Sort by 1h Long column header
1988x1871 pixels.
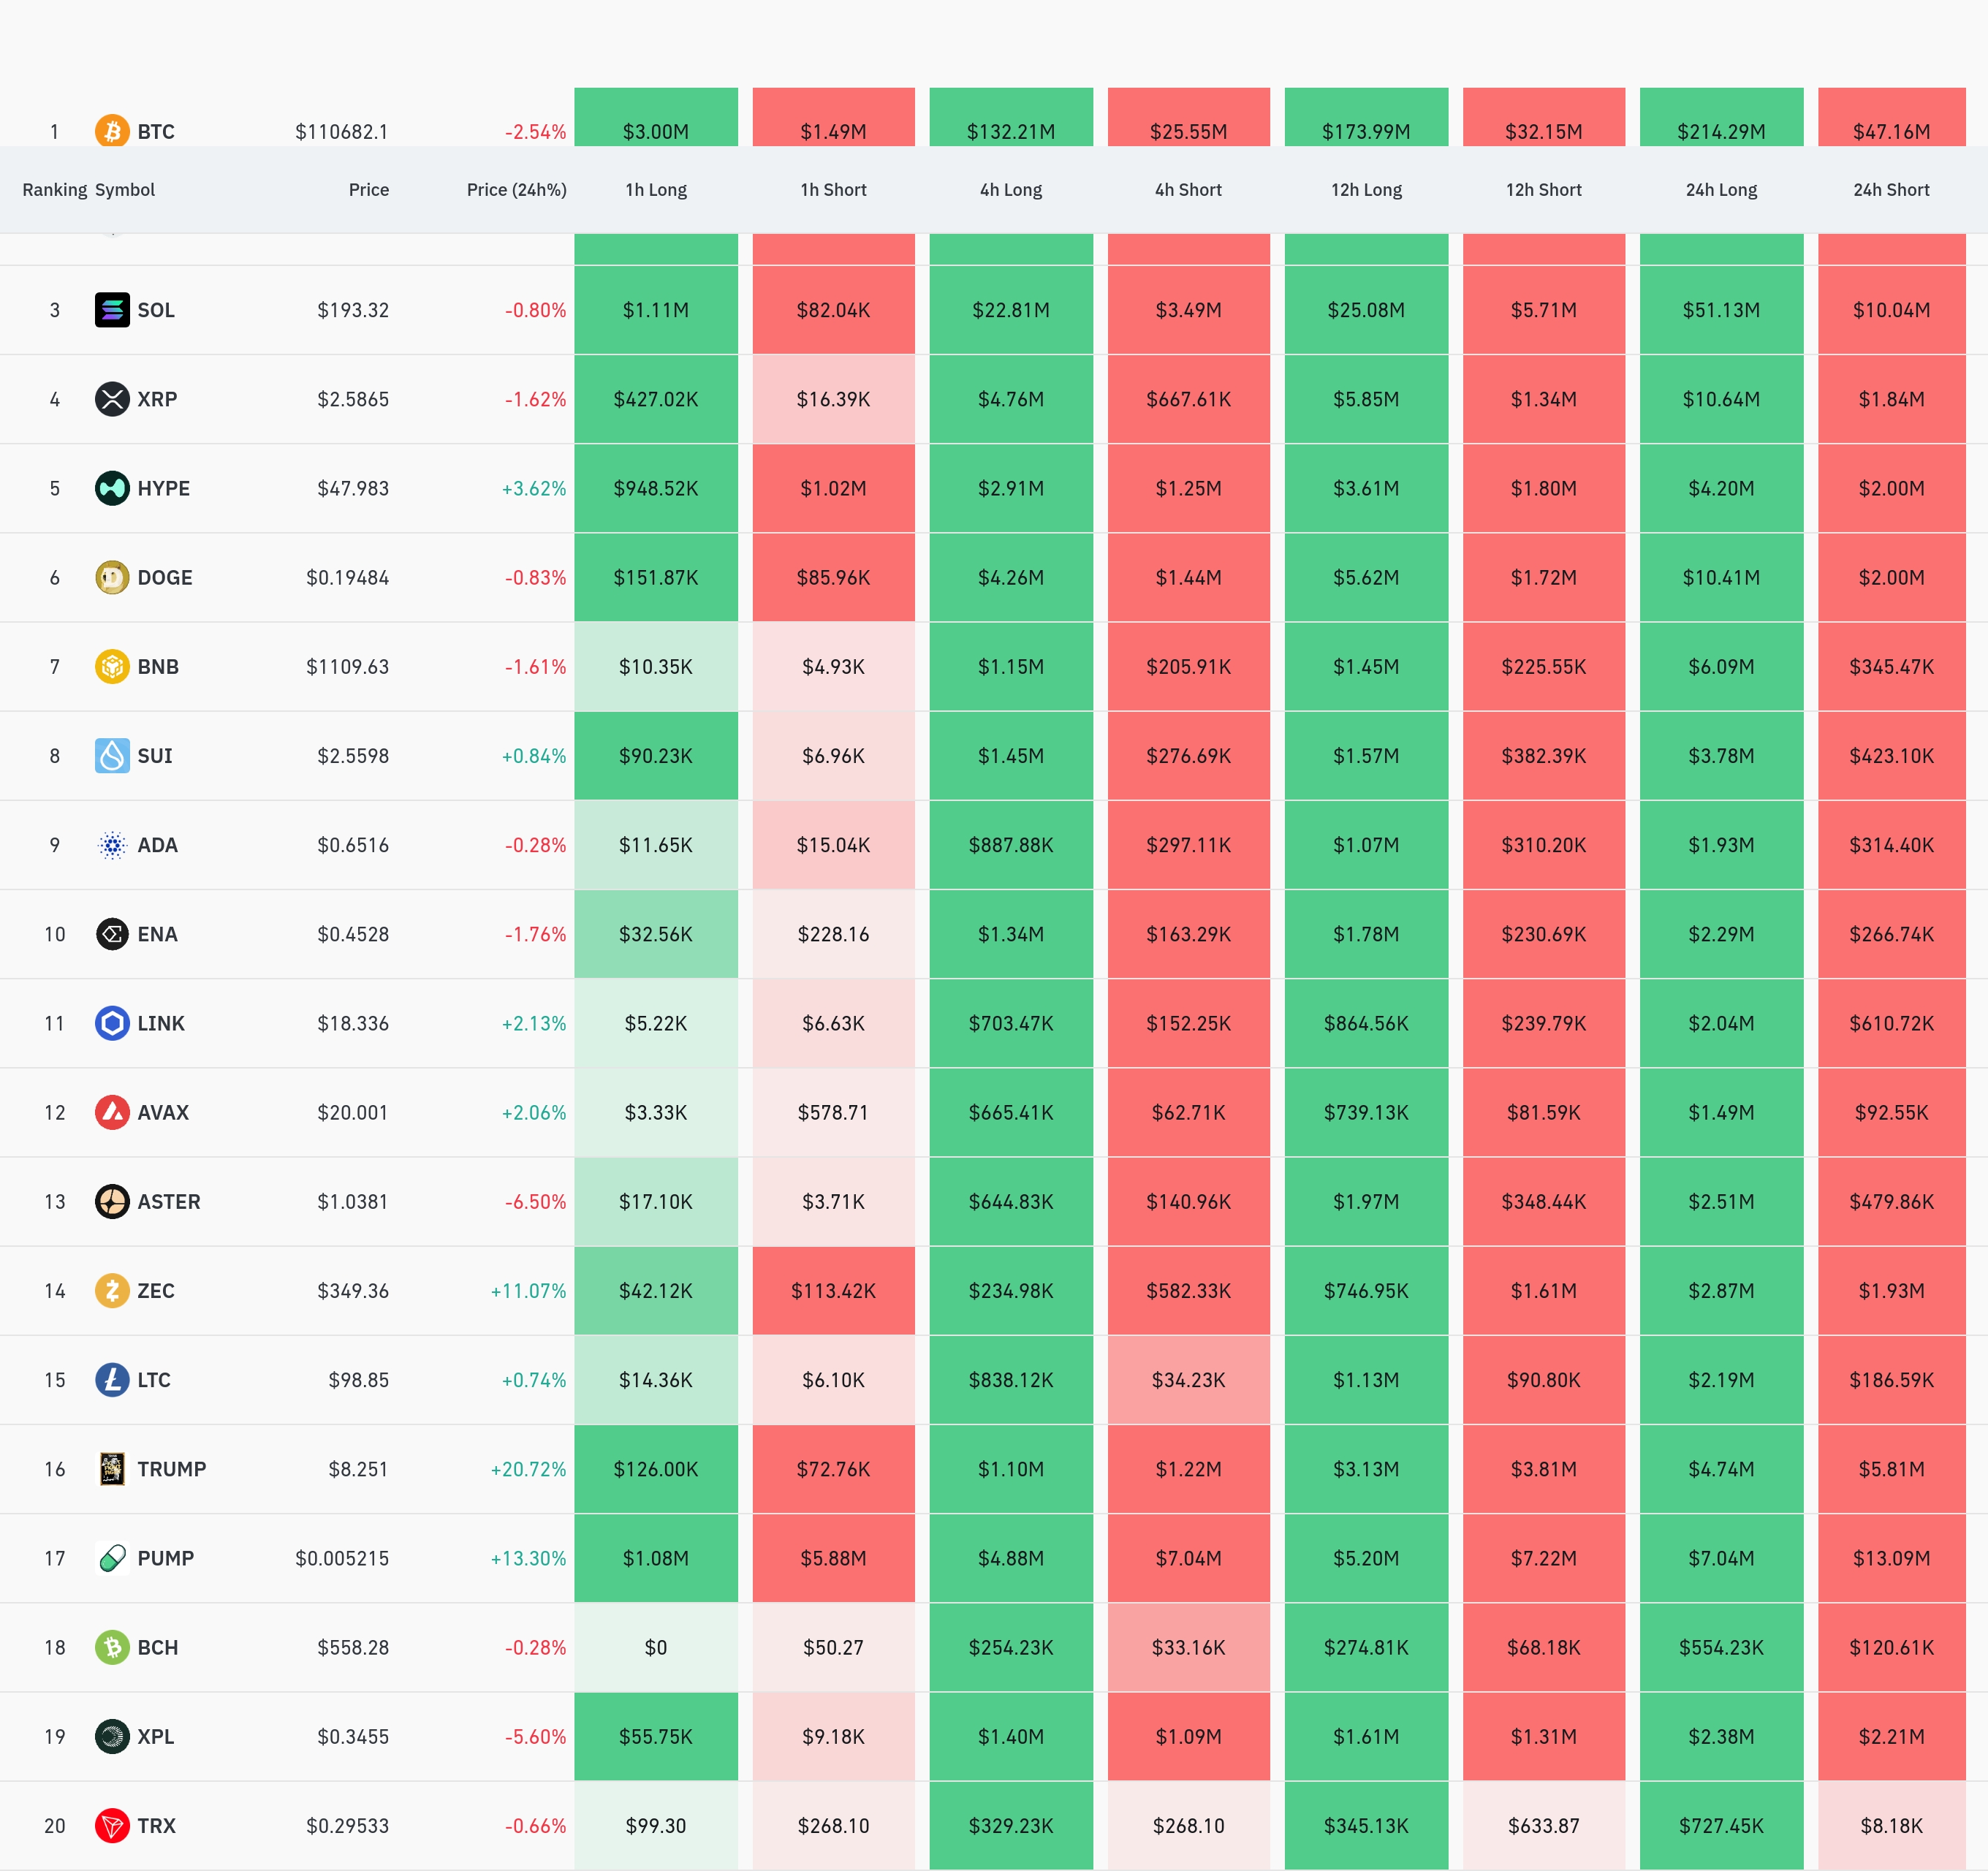tap(656, 190)
